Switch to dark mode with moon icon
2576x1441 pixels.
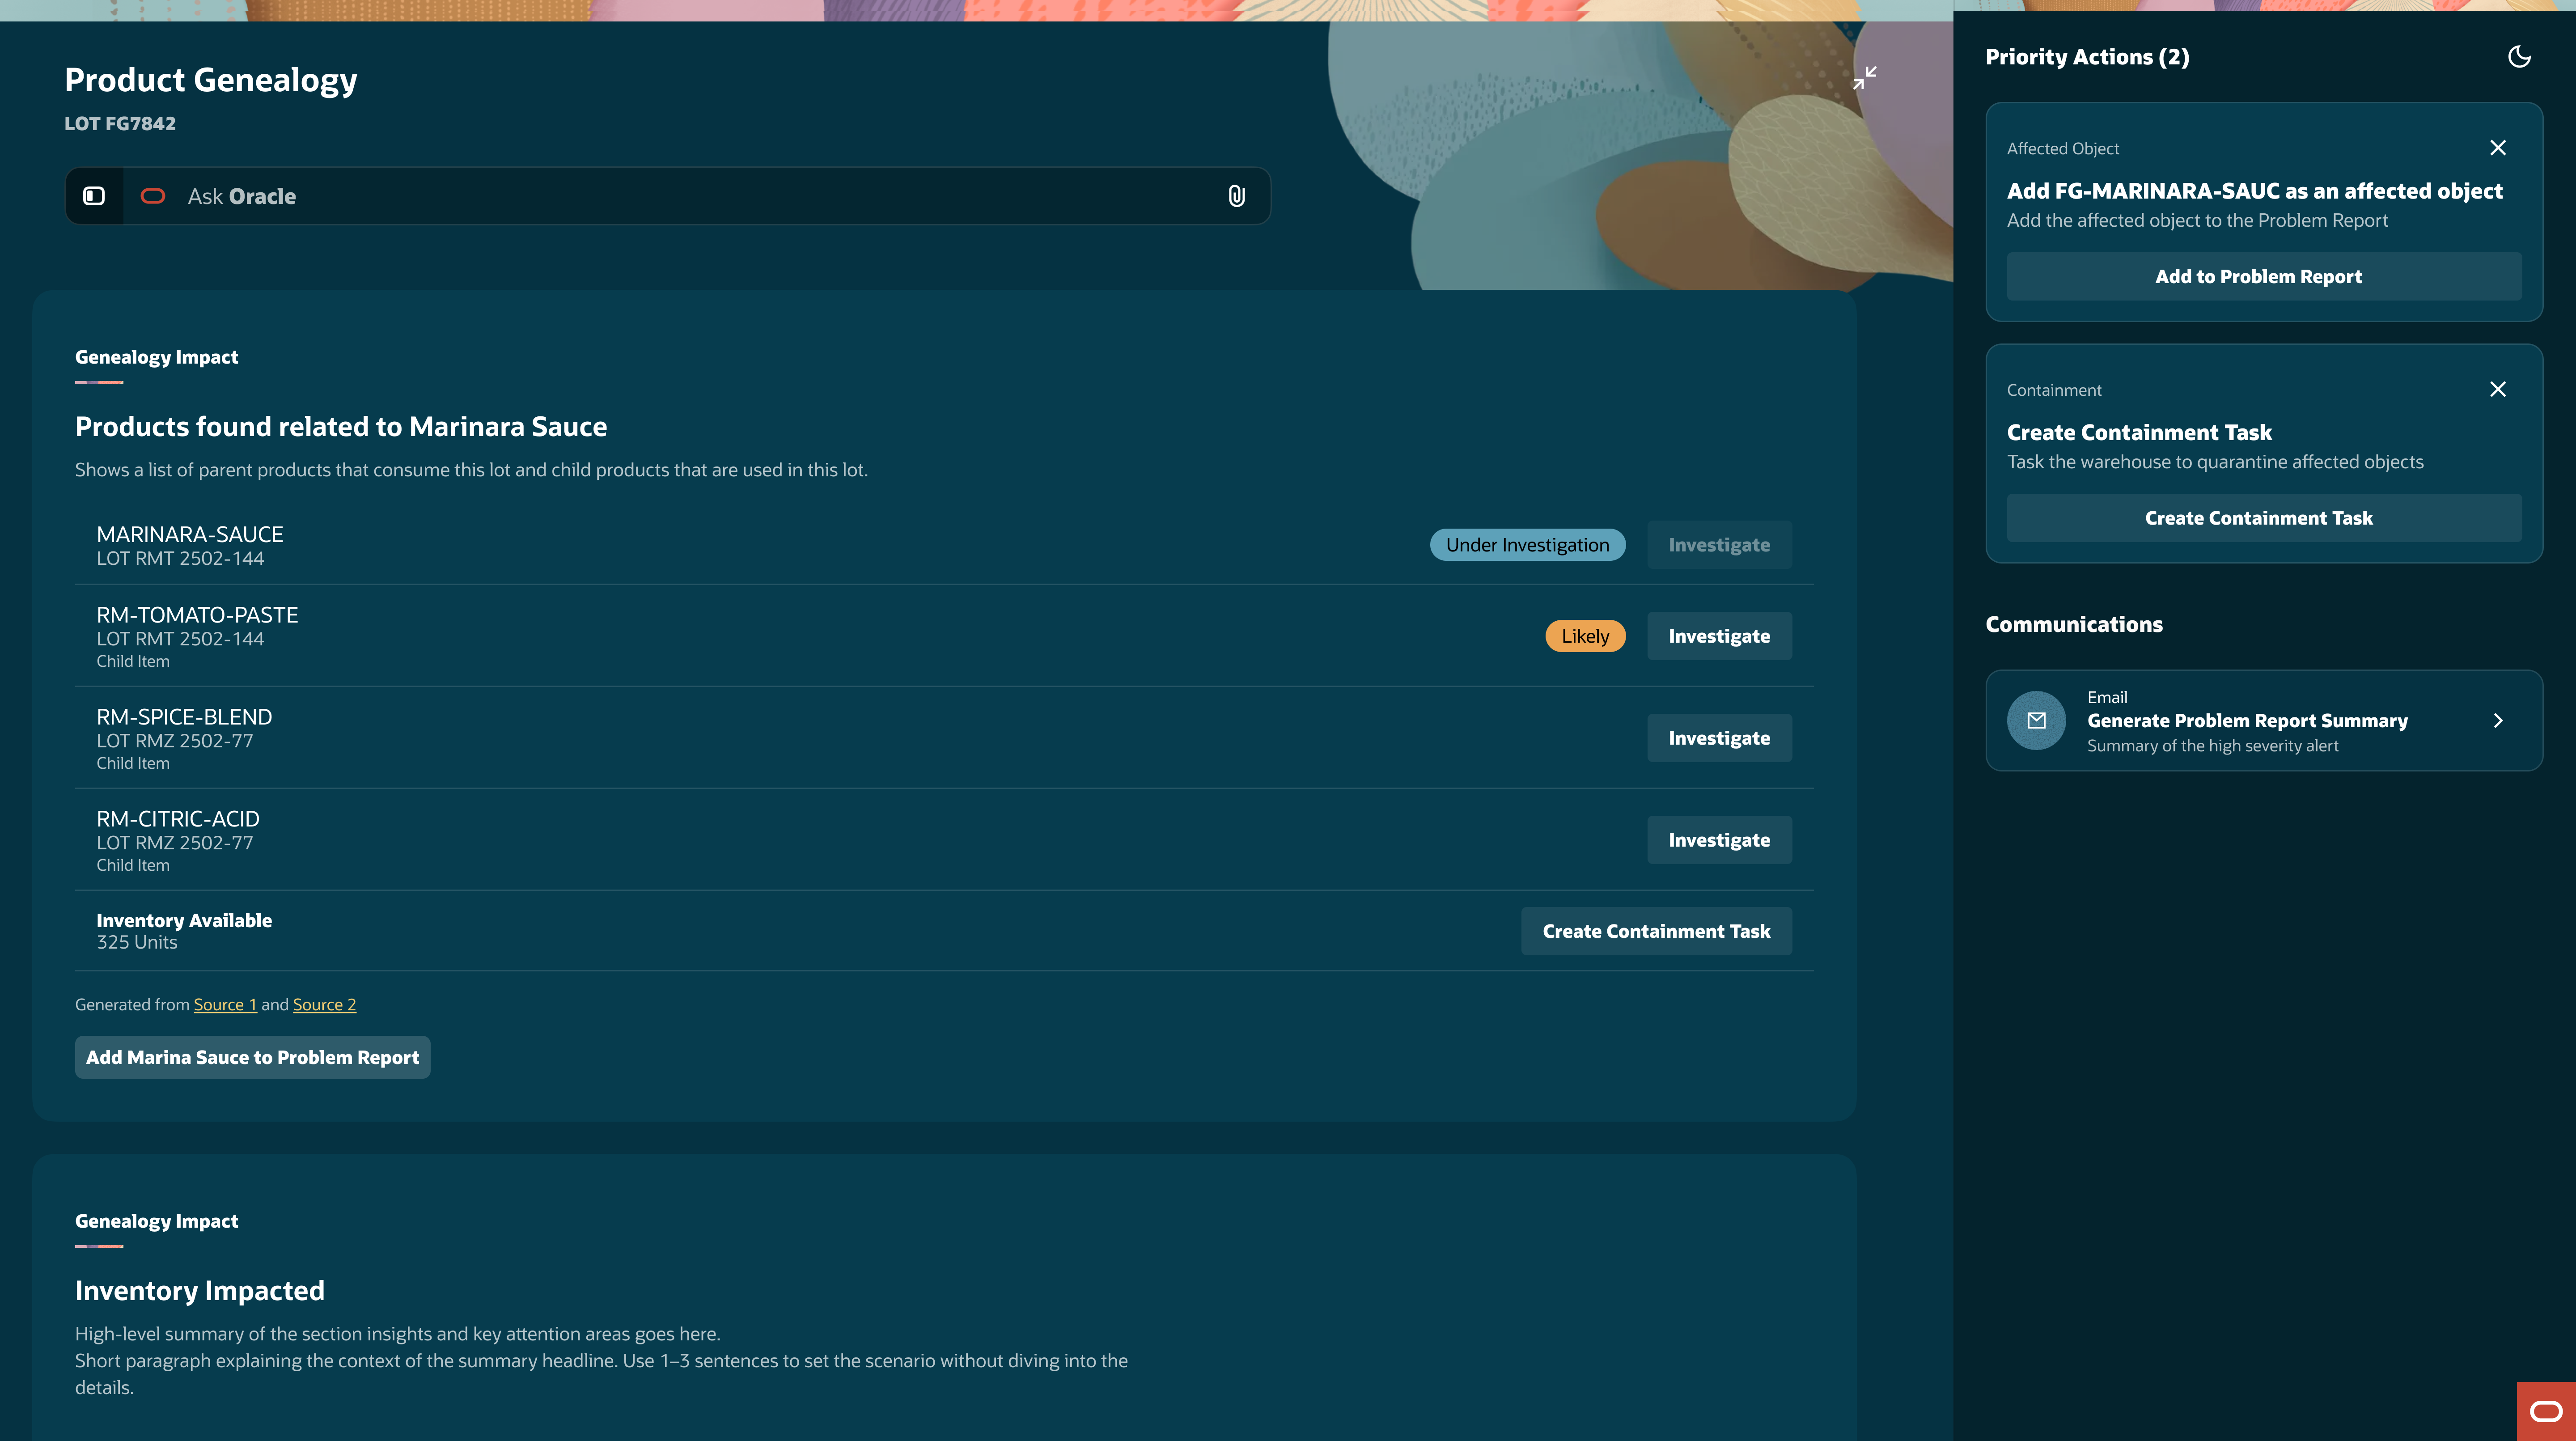tap(2519, 57)
